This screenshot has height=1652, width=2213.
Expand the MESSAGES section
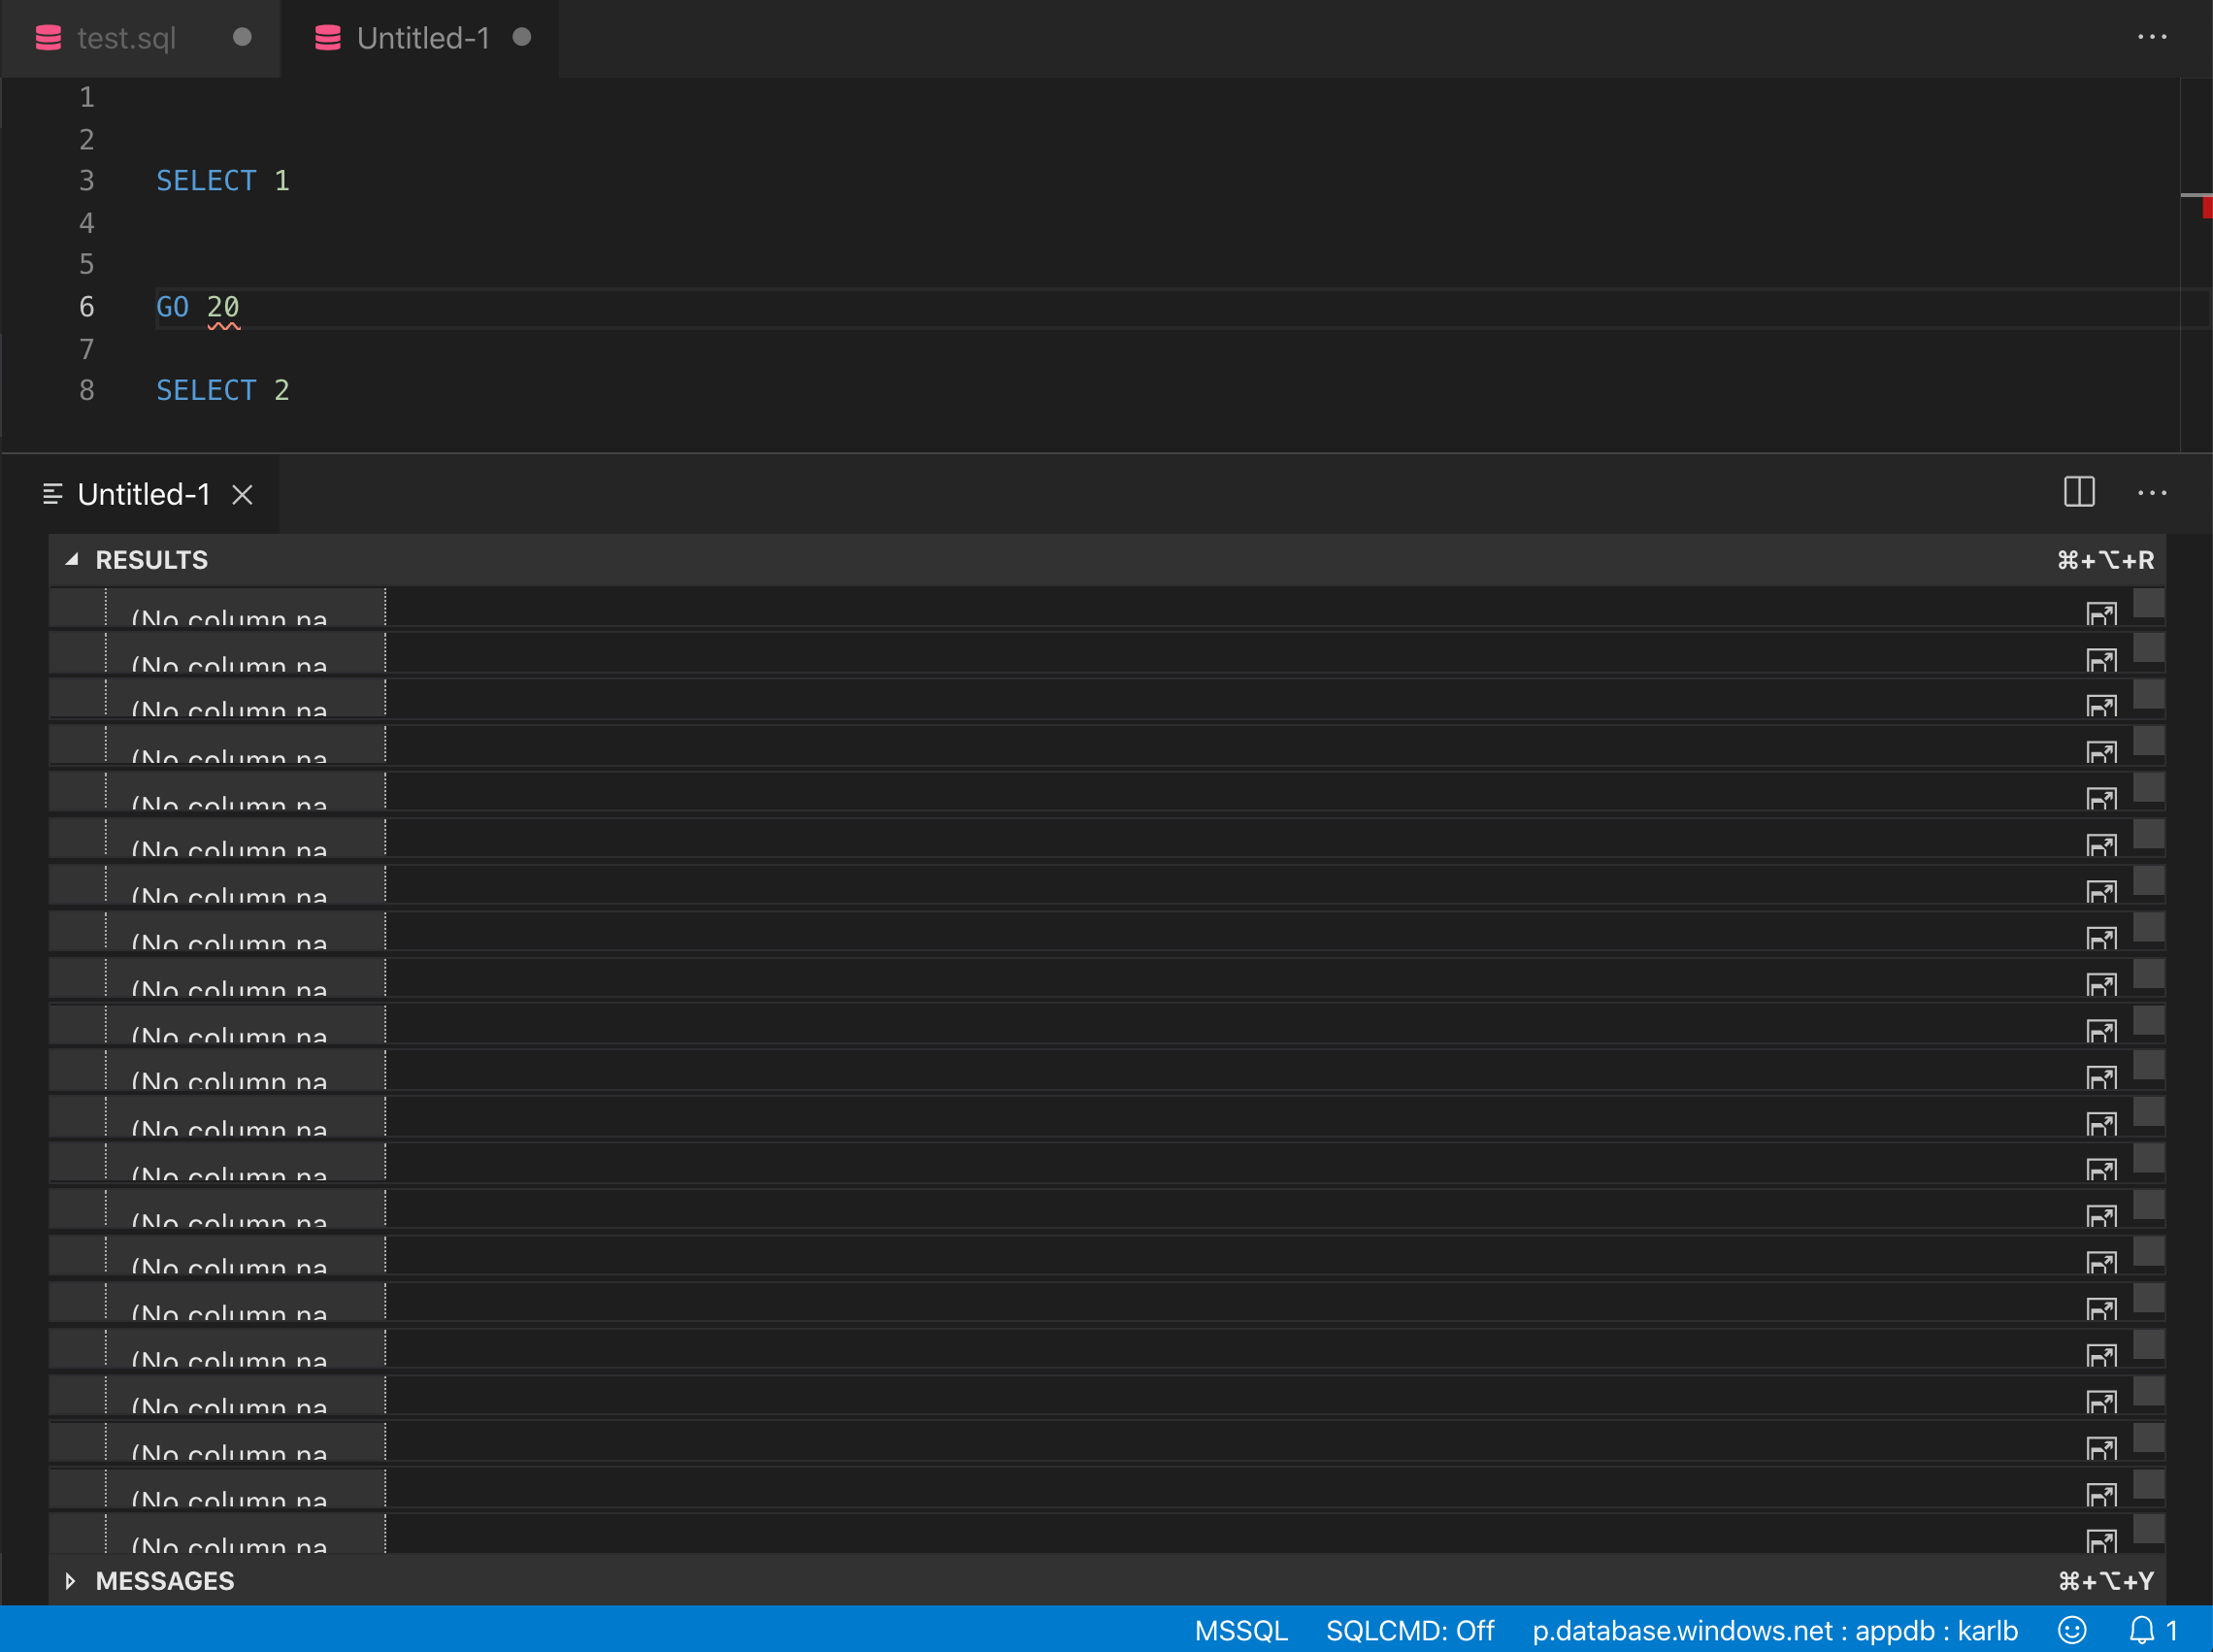click(70, 1581)
